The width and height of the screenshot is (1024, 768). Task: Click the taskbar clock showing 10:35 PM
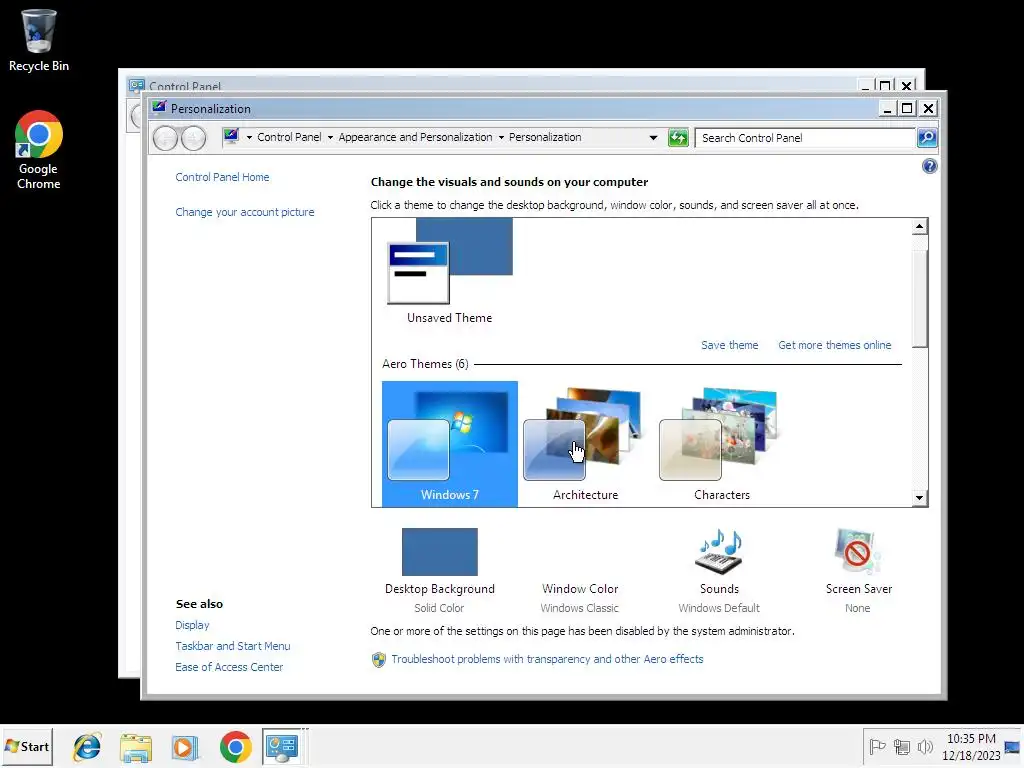pyautogui.click(x=971, y=747)
